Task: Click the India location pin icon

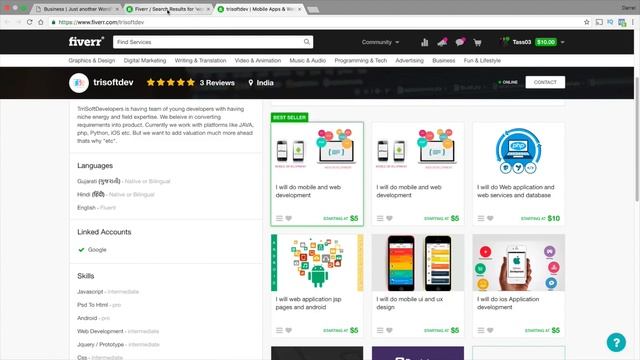Action: 251,83
